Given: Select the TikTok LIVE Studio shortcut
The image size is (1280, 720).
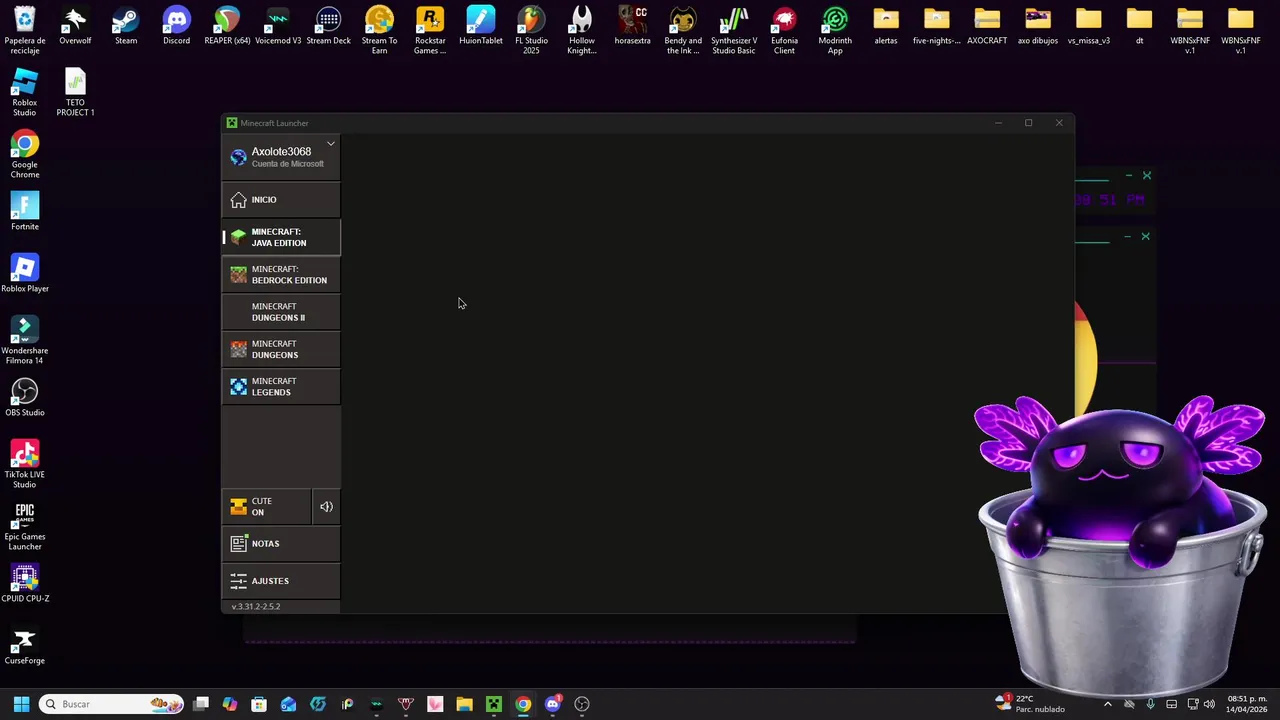Looking at the screenshot, I should click(25, 465).
